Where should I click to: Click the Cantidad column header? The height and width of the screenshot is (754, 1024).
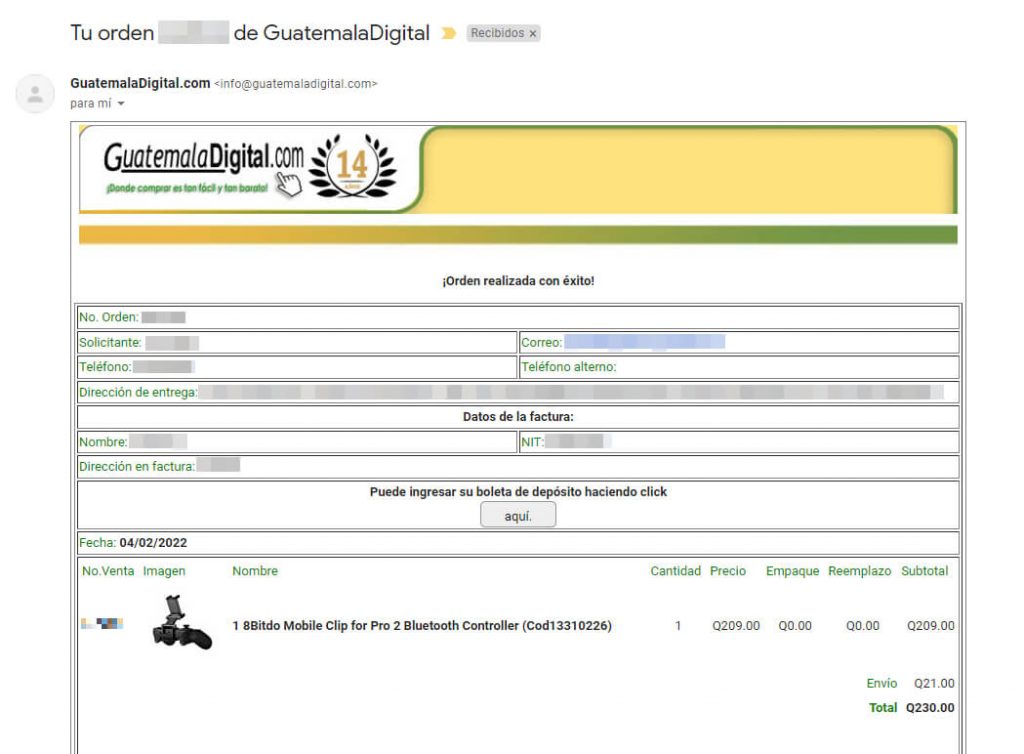click(675, 571)
